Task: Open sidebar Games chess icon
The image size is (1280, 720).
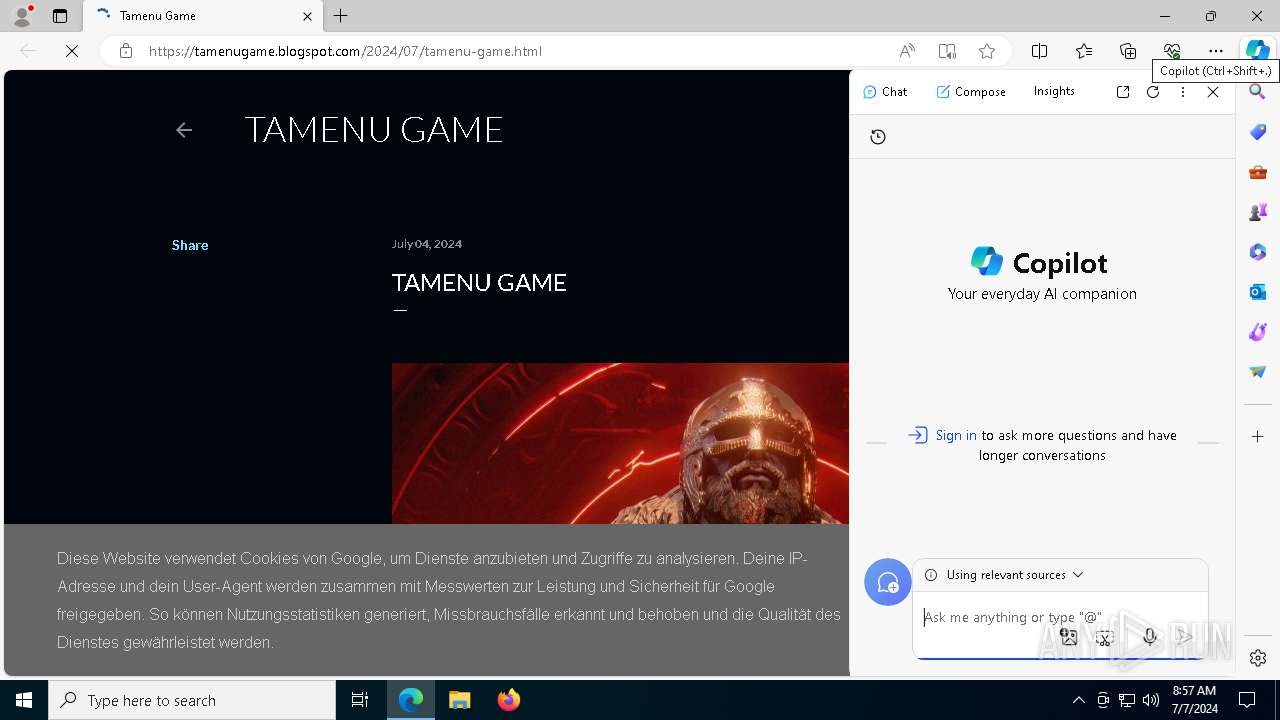Action: tap(1258, 212)
